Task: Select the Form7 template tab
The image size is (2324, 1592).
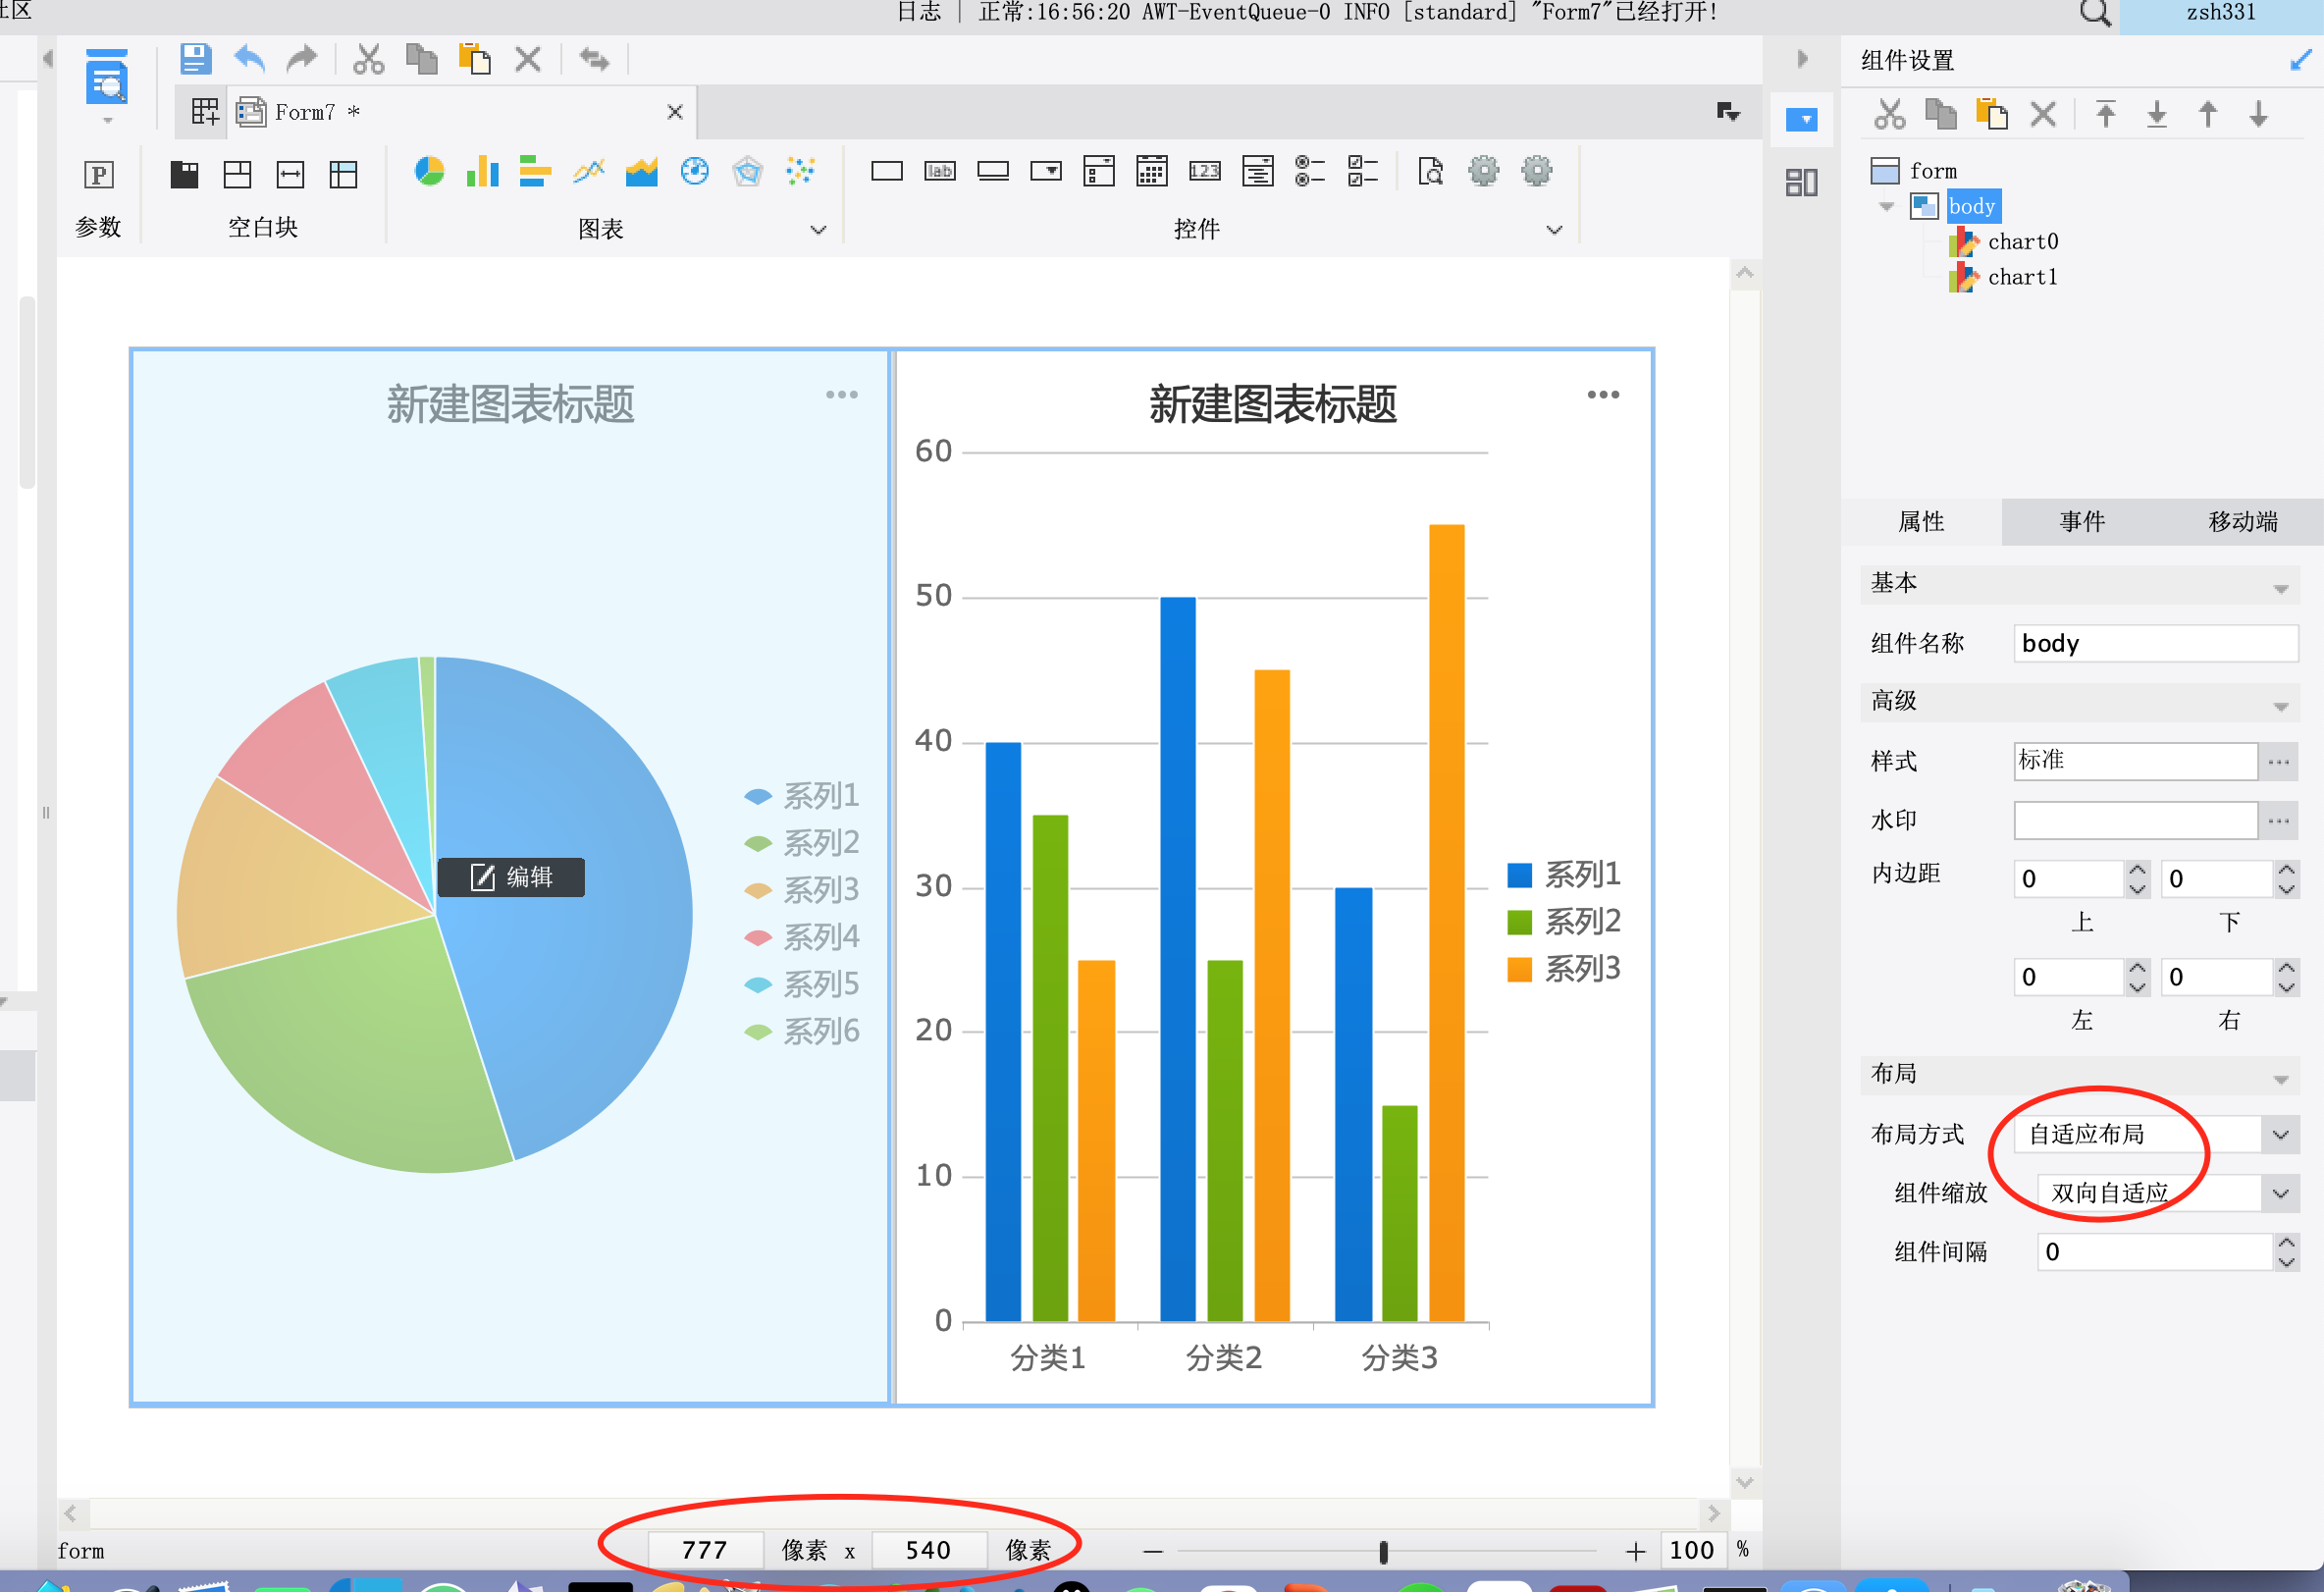Action: [460, 112]
